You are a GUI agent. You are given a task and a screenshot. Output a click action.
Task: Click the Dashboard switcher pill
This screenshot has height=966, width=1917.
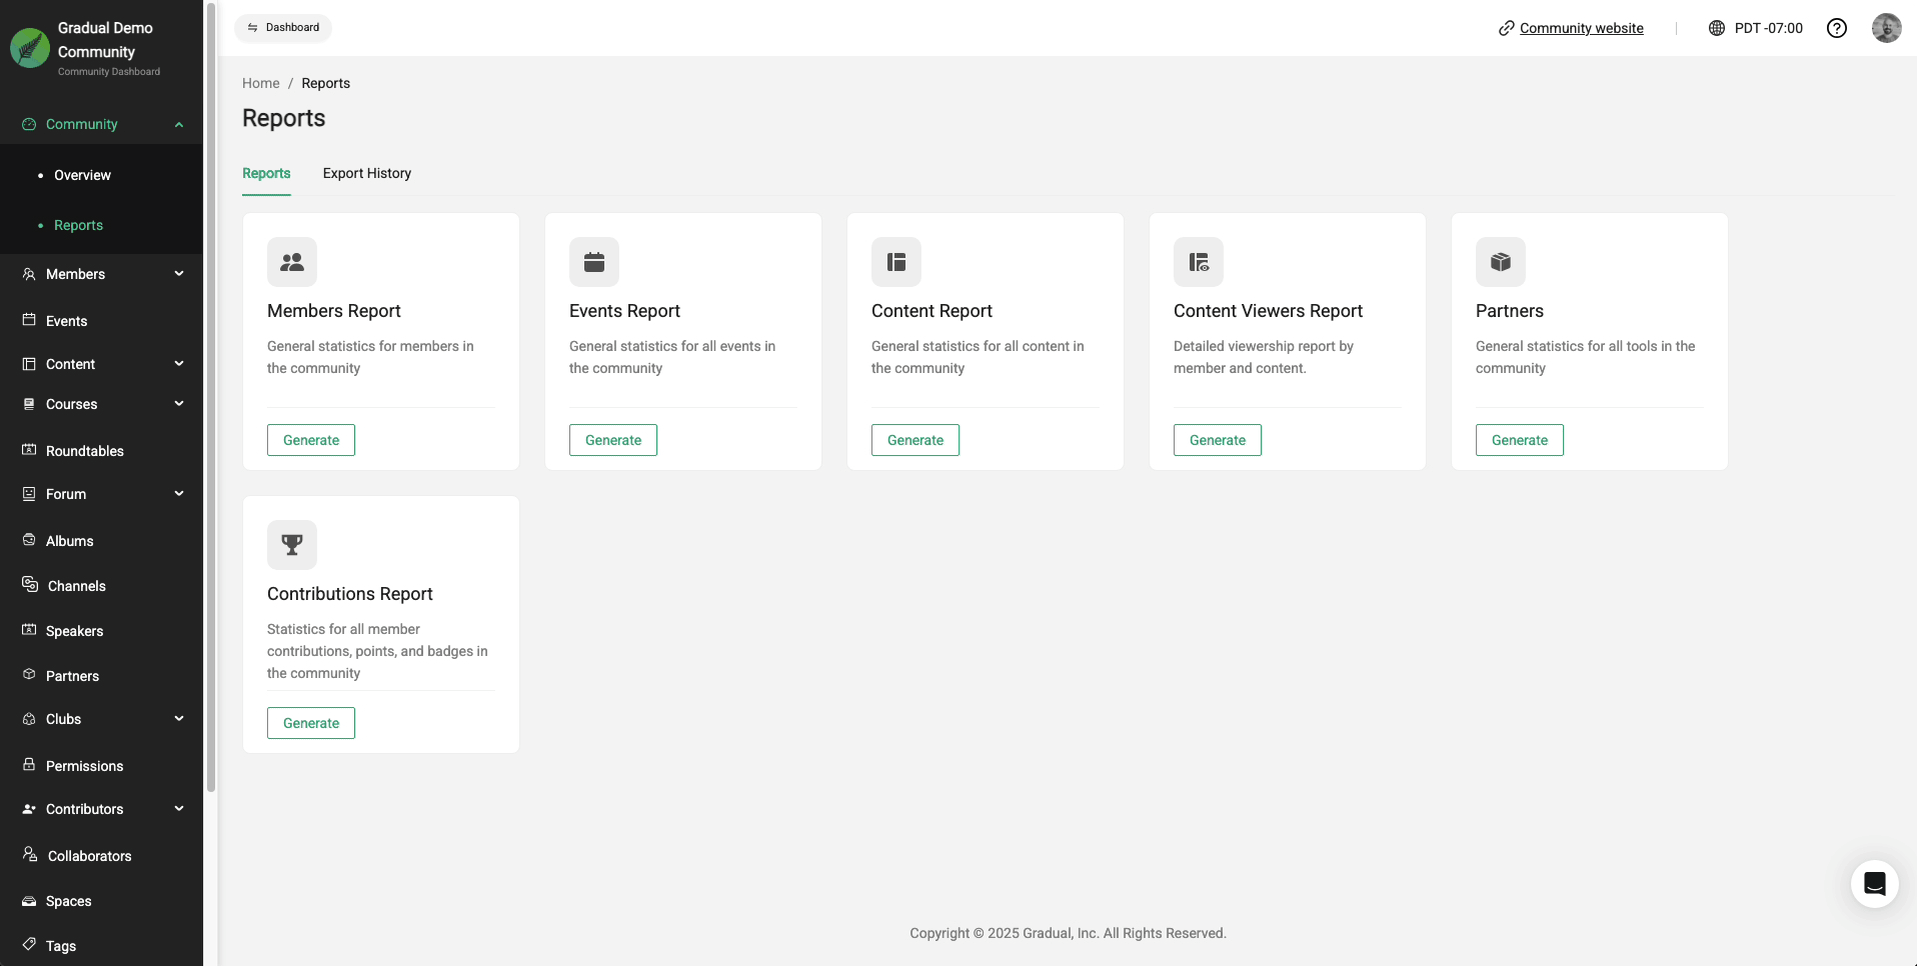(283, 28)
